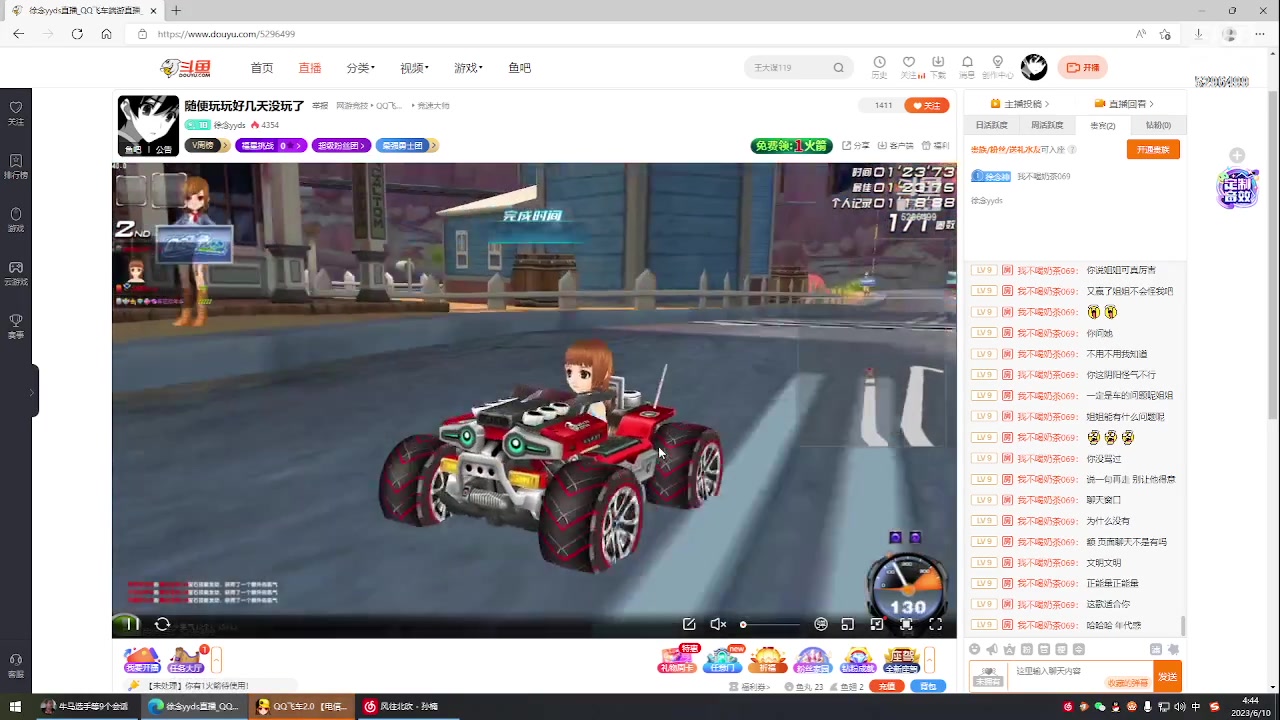Screen dimensions: 1280x720
Task: Open the 最强骑士团 badge
Action: pos(406,146)
